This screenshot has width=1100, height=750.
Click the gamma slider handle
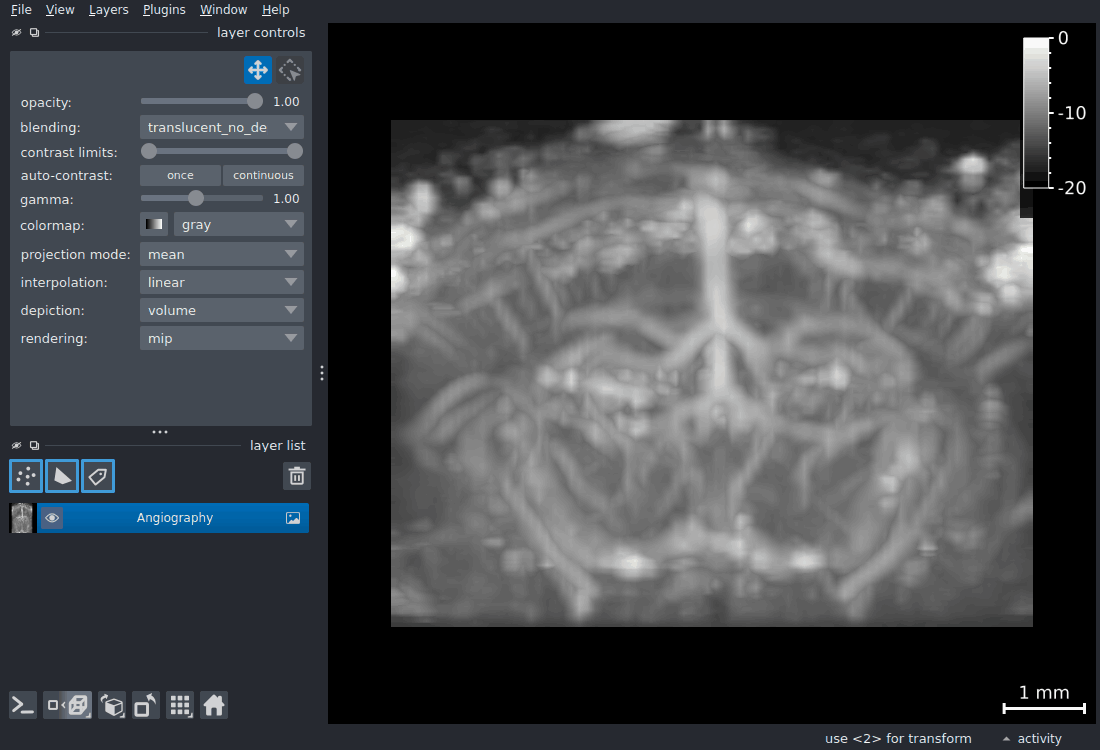196,199
